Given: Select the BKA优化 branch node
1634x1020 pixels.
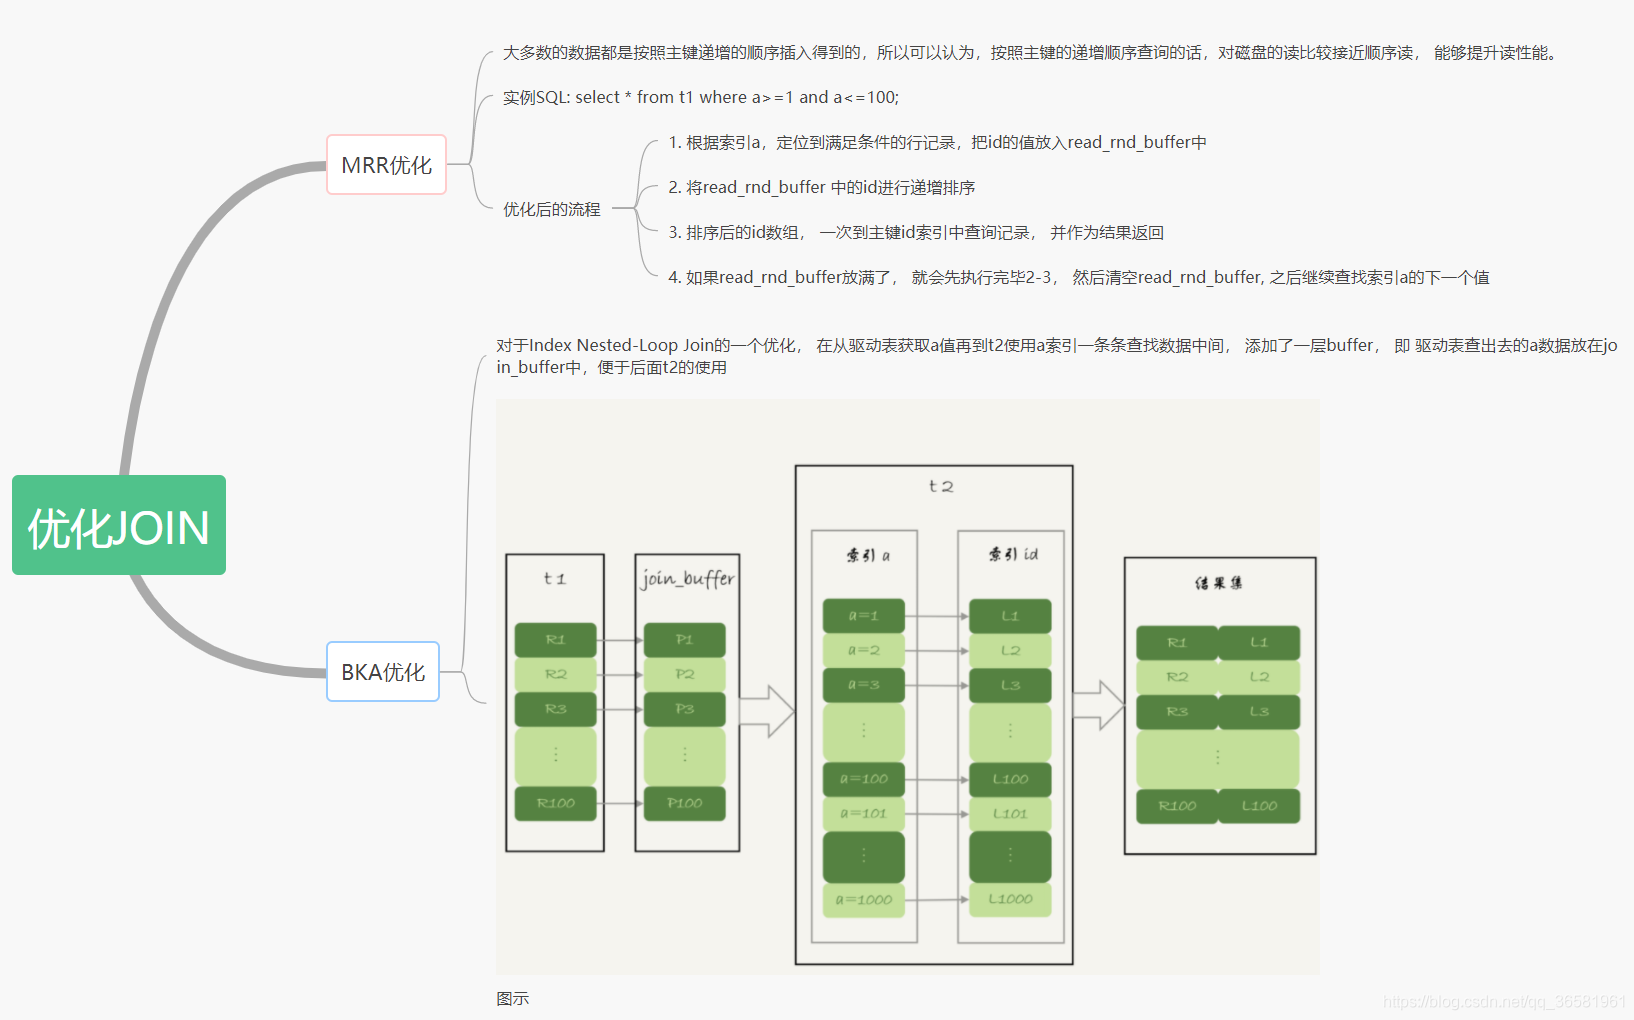Looking at the screenshot, I should (x=383, y=672).
